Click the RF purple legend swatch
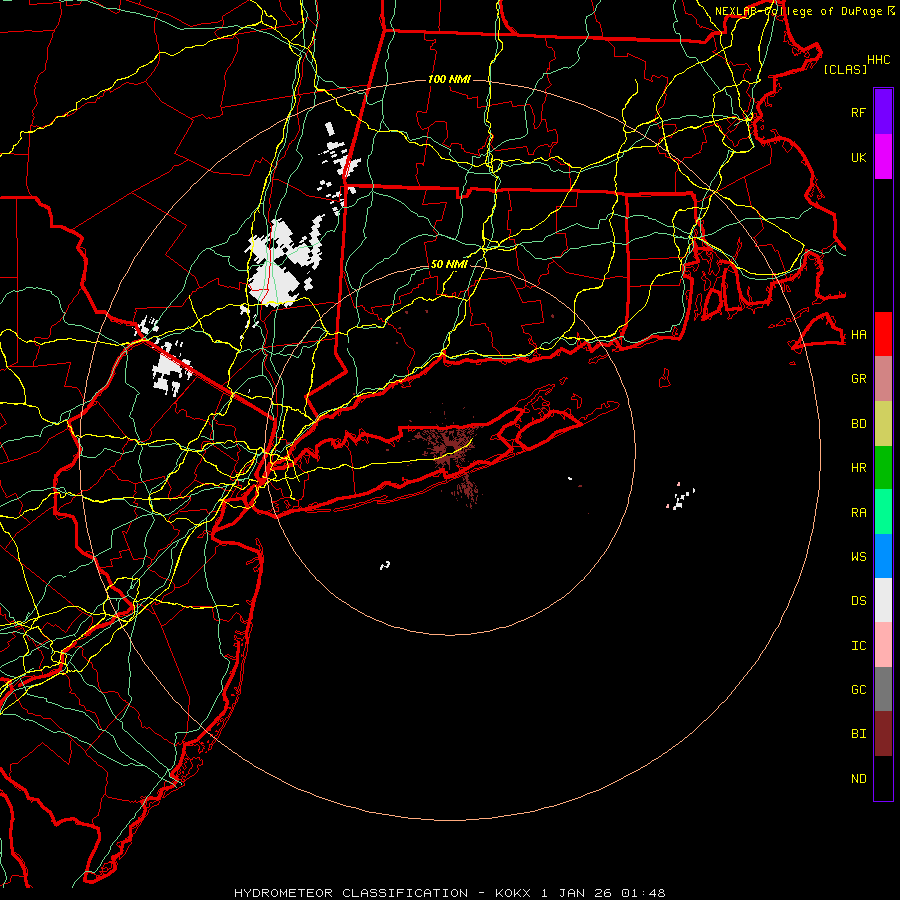Screen dimensions: 900x900 tap(883, 112)
